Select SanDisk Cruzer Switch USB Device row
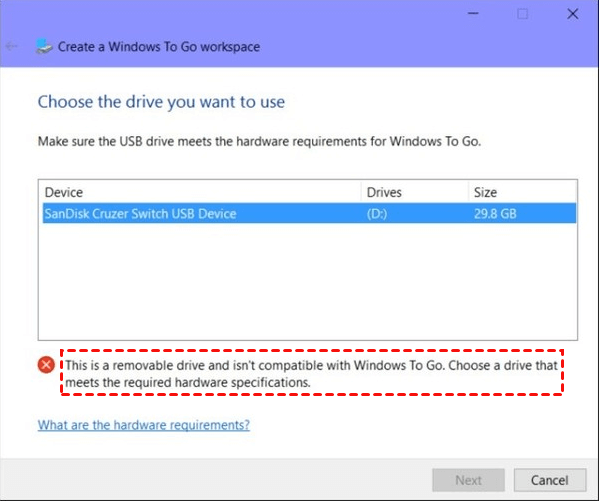The width and height of the screenshot is (599, 501). point(309,213)
